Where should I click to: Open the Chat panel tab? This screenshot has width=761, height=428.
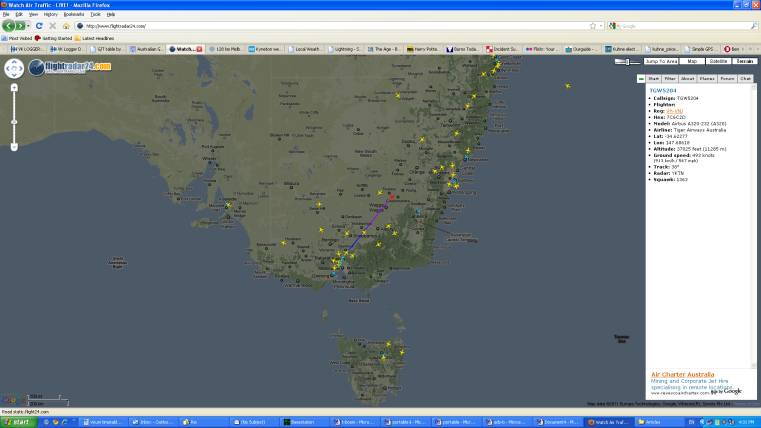(x=745, y=79)
